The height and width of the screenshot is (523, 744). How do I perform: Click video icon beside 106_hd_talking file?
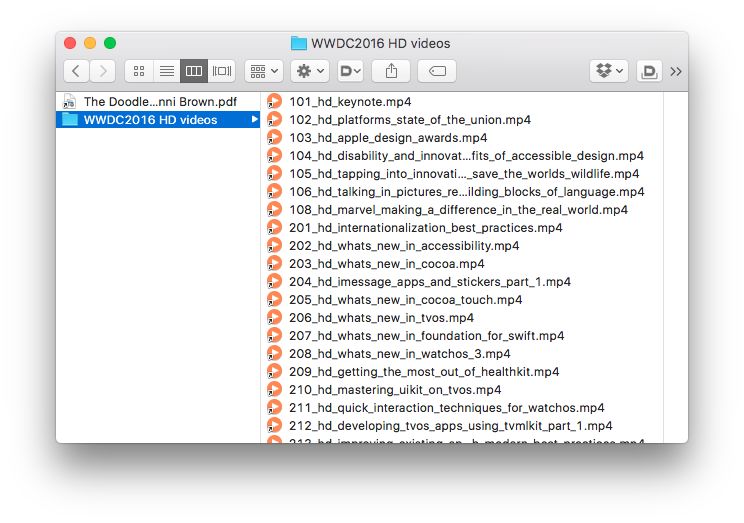click(x=274, y=192)
